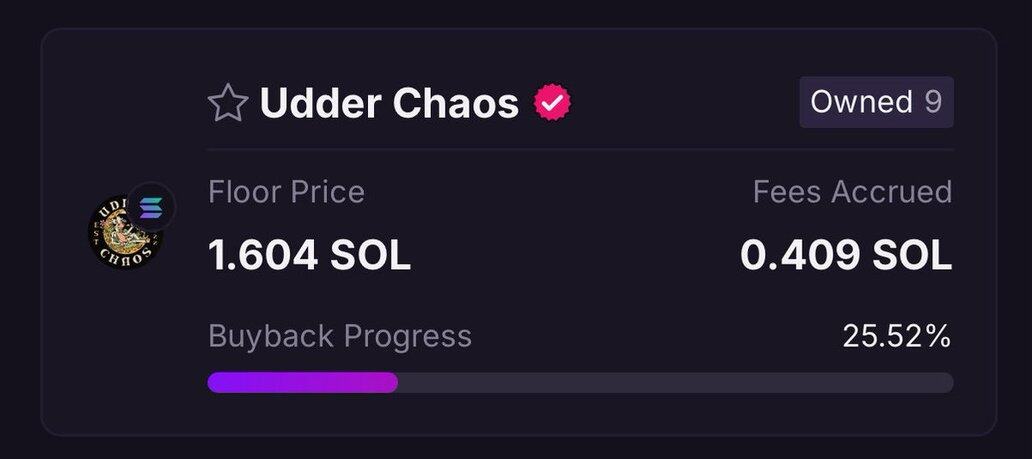Viewport: 1032px width, 459px height.
Task: Select the Fees Accrued label
Action: tap(852, 191)
